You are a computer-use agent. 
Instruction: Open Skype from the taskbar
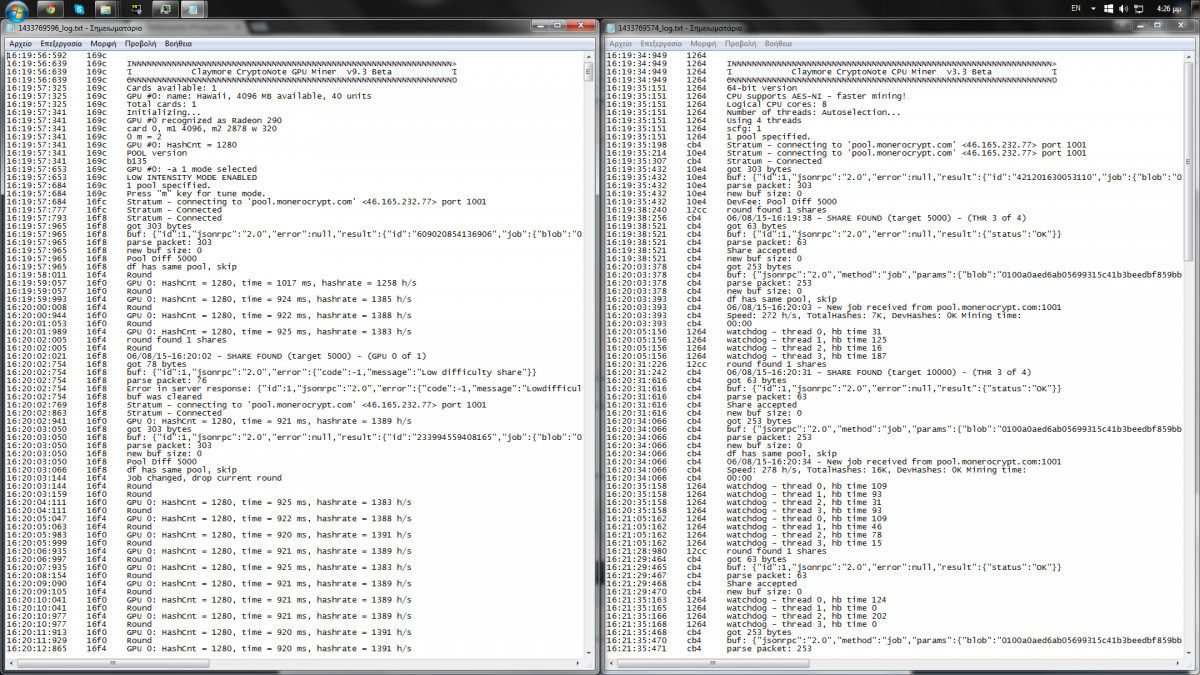[x=78, y=8]
